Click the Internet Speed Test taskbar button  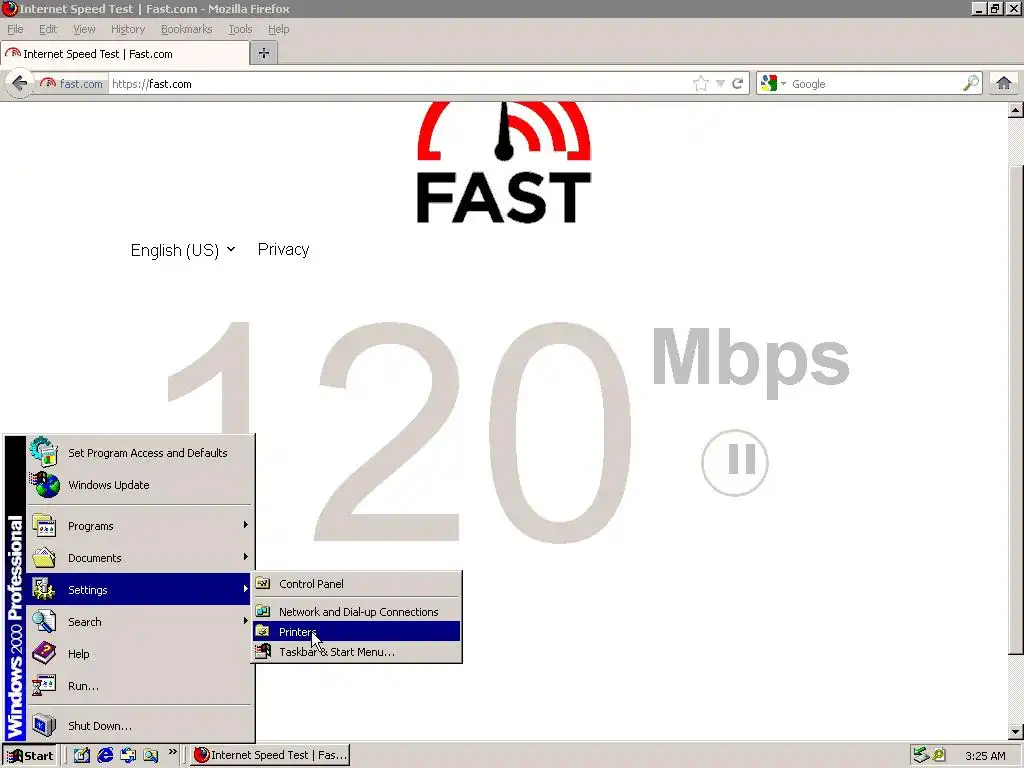coord(270,756)
